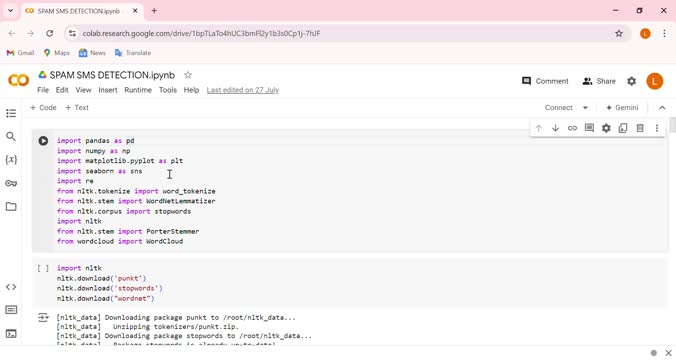This screenshot has height=360, width=676.
Task: Click the line nltk.download('stopwords')
Action: (110, 288)
